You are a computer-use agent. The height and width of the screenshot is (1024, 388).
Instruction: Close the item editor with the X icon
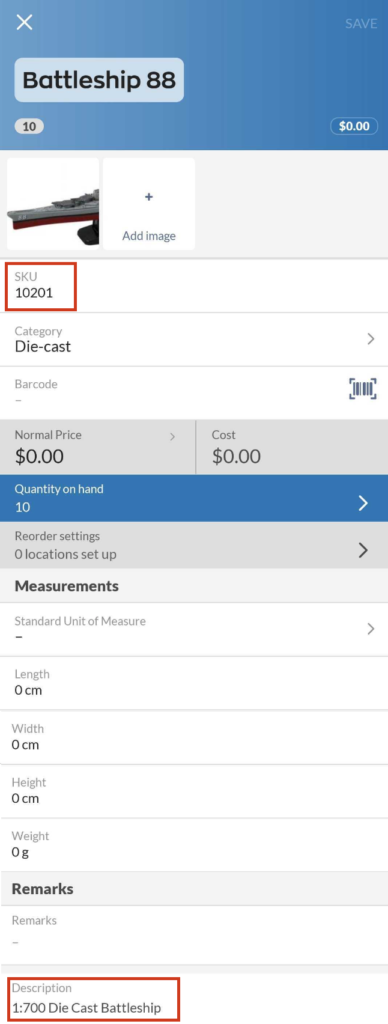(x=24, y=23)
